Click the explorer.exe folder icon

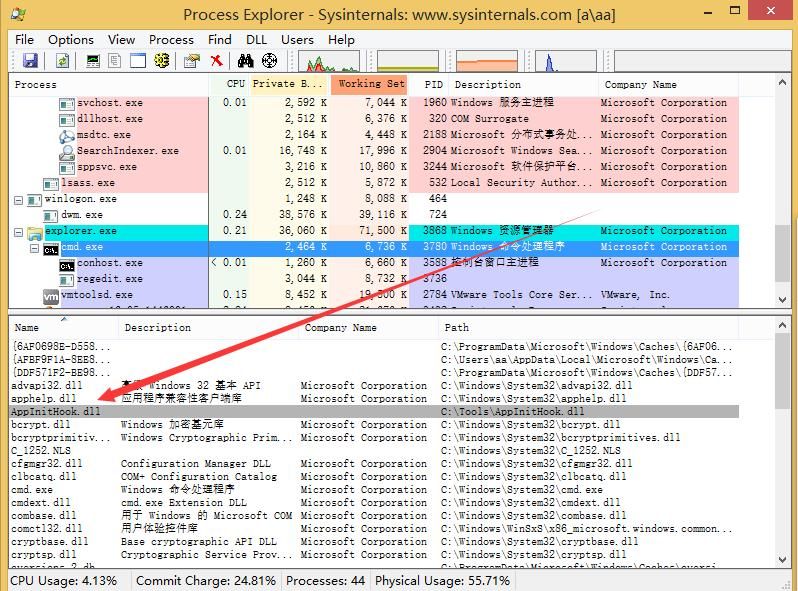coord(35,233)
